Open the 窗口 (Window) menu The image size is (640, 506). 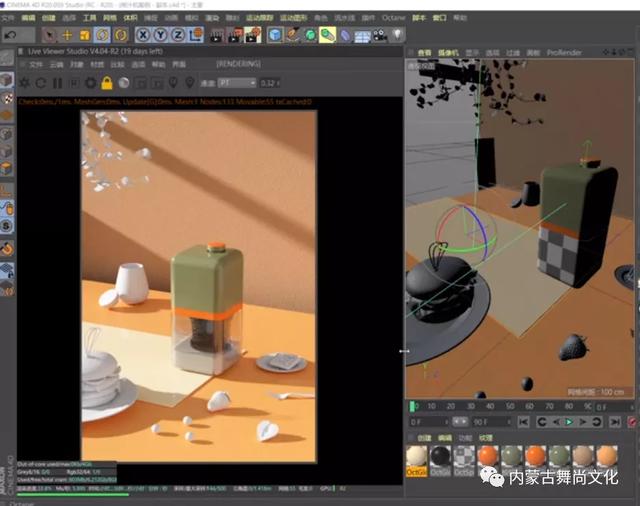[439, 18]
